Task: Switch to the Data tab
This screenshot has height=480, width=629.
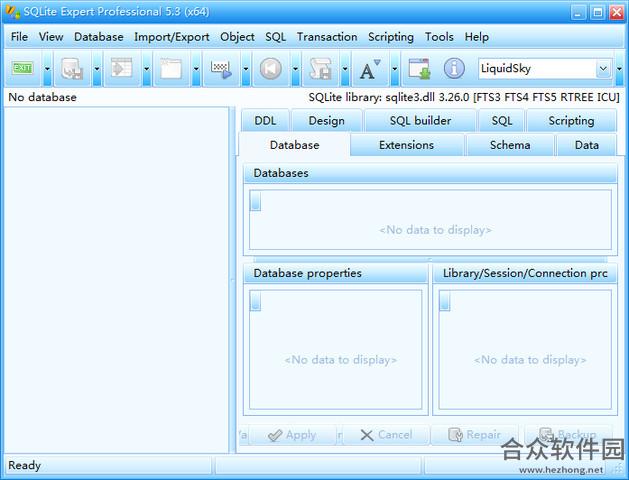Action: [586, 145]
